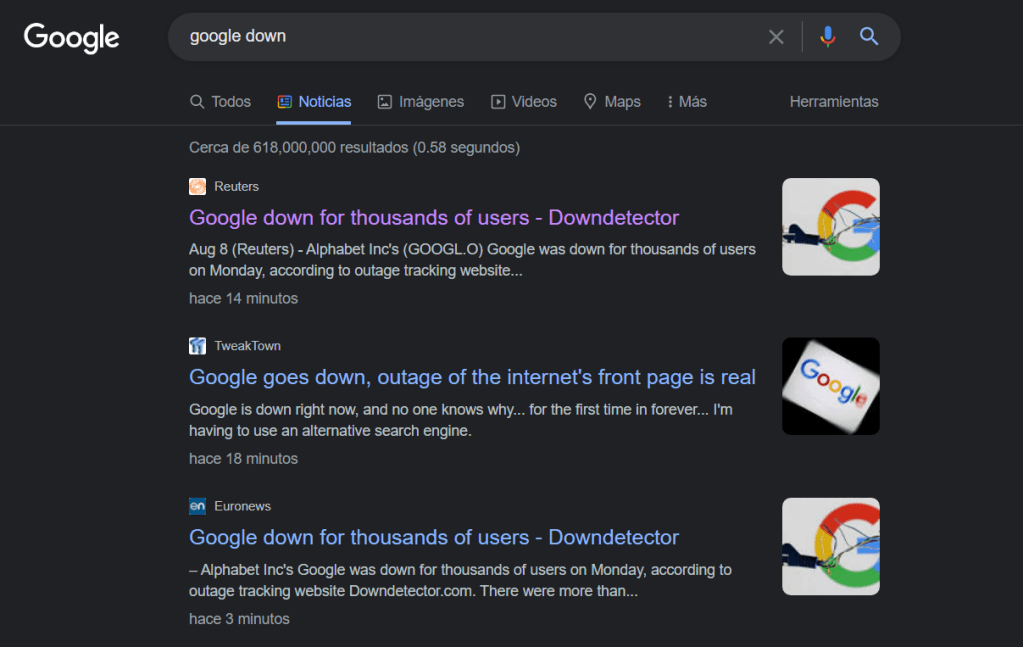Go to the Videos tab
Viewport: 1023px width, 647px height.
click(523, 102)
